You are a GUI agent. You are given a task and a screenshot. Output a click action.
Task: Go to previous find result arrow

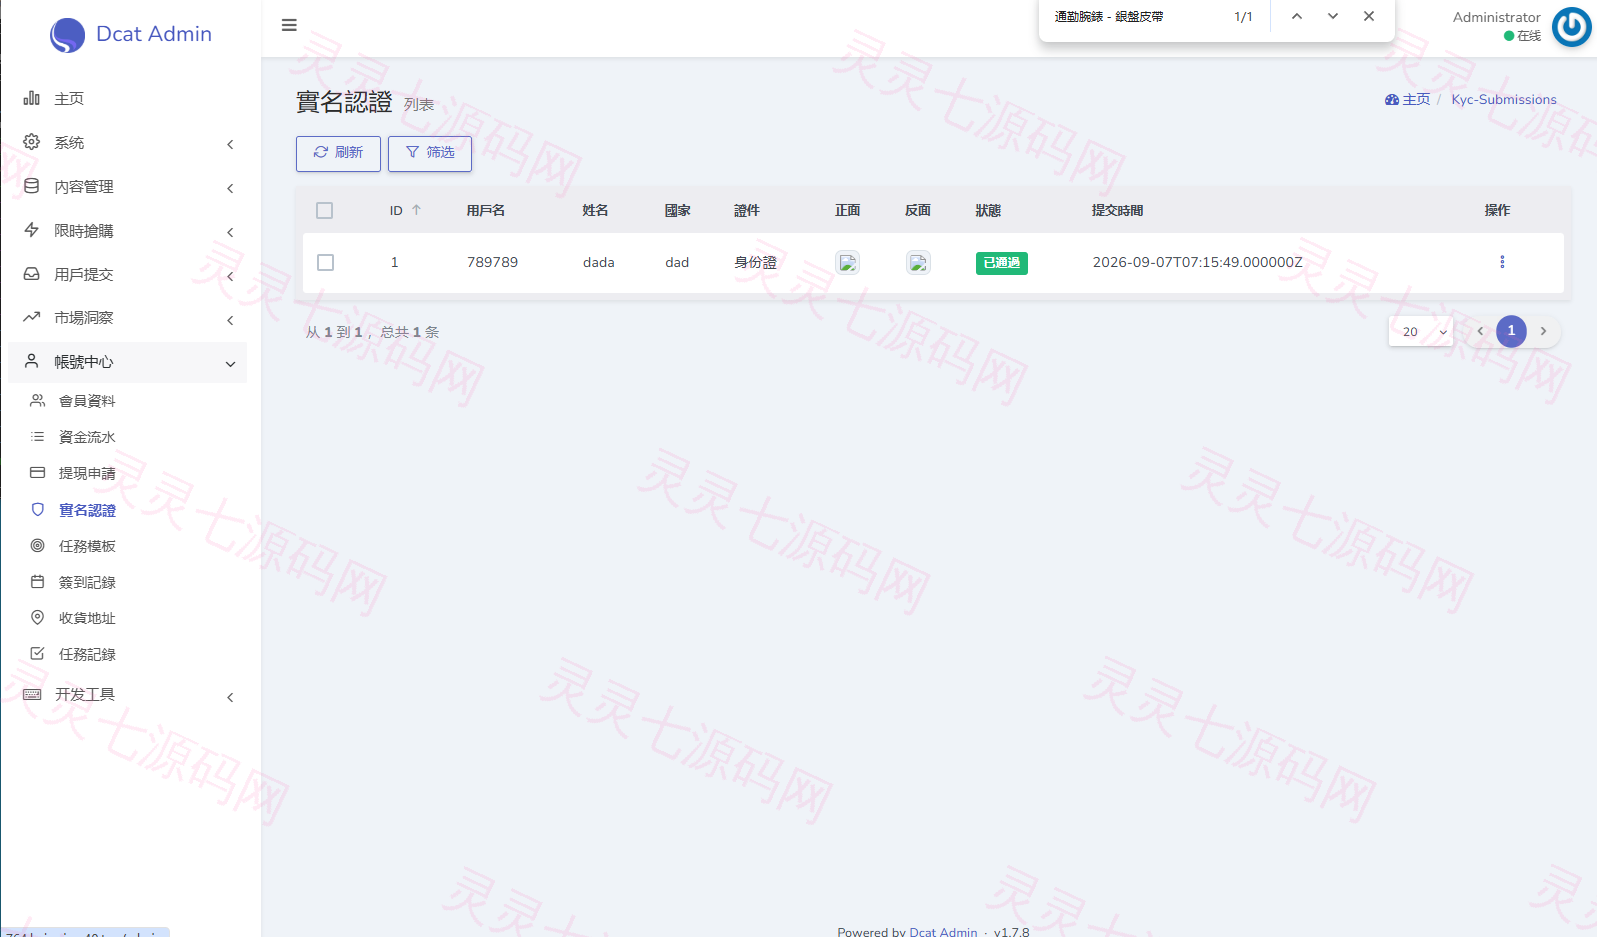point(1297,16)
